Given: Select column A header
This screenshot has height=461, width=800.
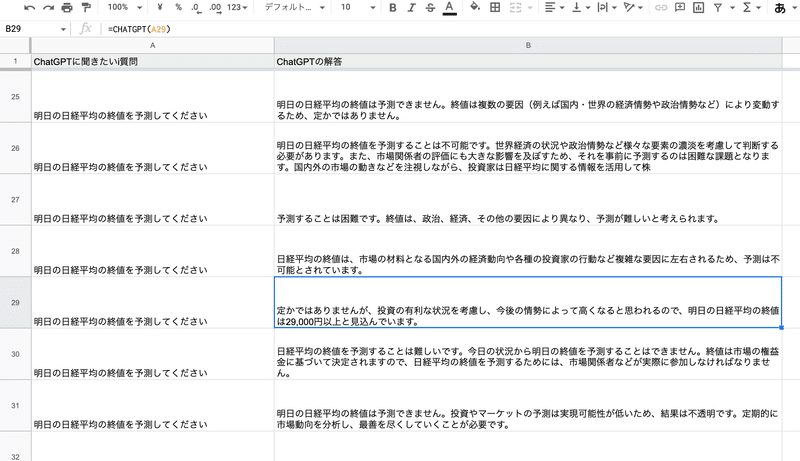Looking at the screenshot, I should [x=153, y=45].
